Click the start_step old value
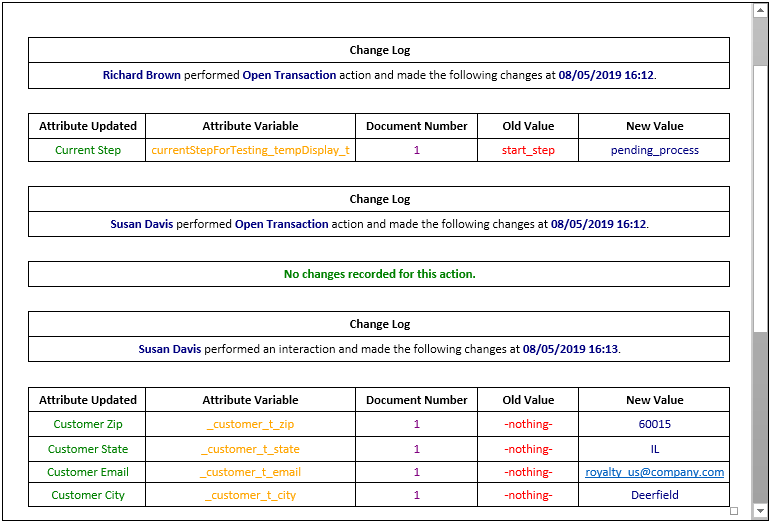This screenshot has width=771, height=523. point(527,150)
